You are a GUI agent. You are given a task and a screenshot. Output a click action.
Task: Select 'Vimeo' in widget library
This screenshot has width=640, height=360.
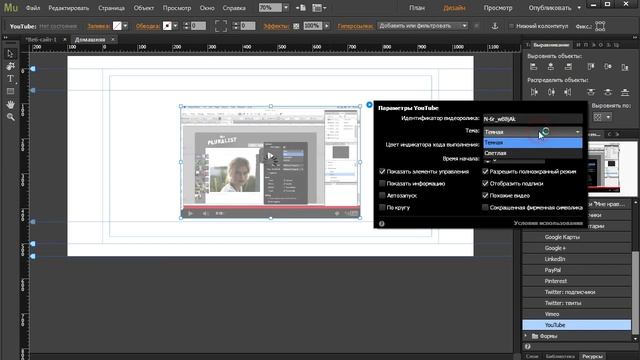[x=577, y=314]
